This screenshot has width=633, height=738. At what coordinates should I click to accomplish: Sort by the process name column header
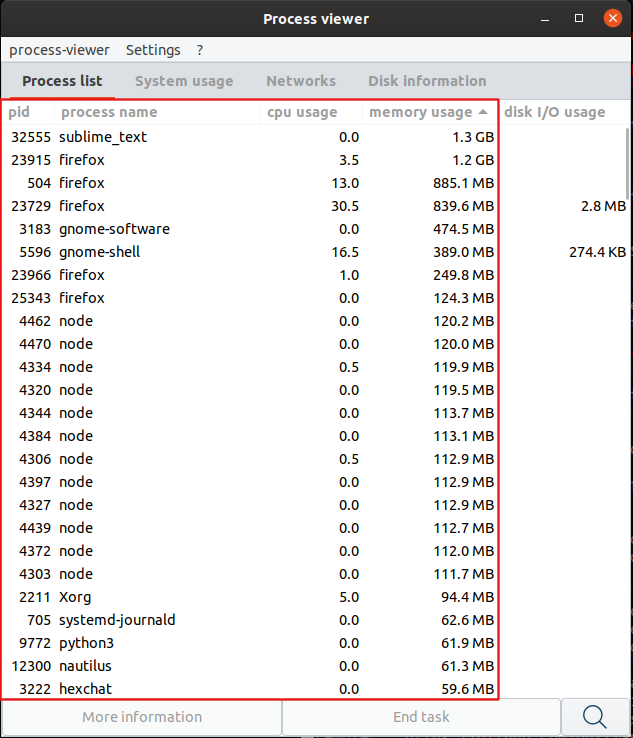[x=157, y=112]
